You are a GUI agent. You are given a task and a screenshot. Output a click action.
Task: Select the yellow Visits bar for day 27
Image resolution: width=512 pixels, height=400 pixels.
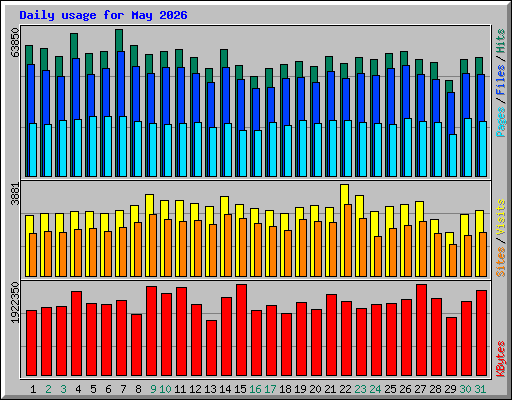(x=420, y=211)
